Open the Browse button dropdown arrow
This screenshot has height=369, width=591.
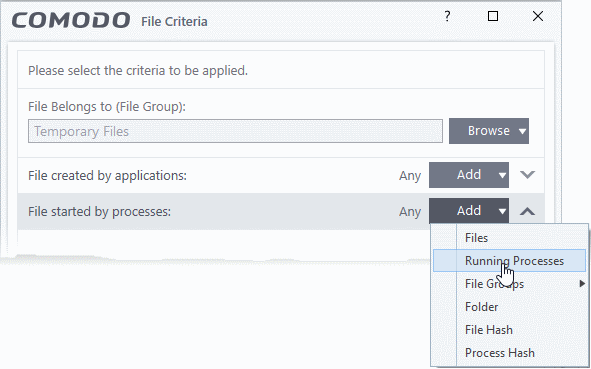(522, 131)
